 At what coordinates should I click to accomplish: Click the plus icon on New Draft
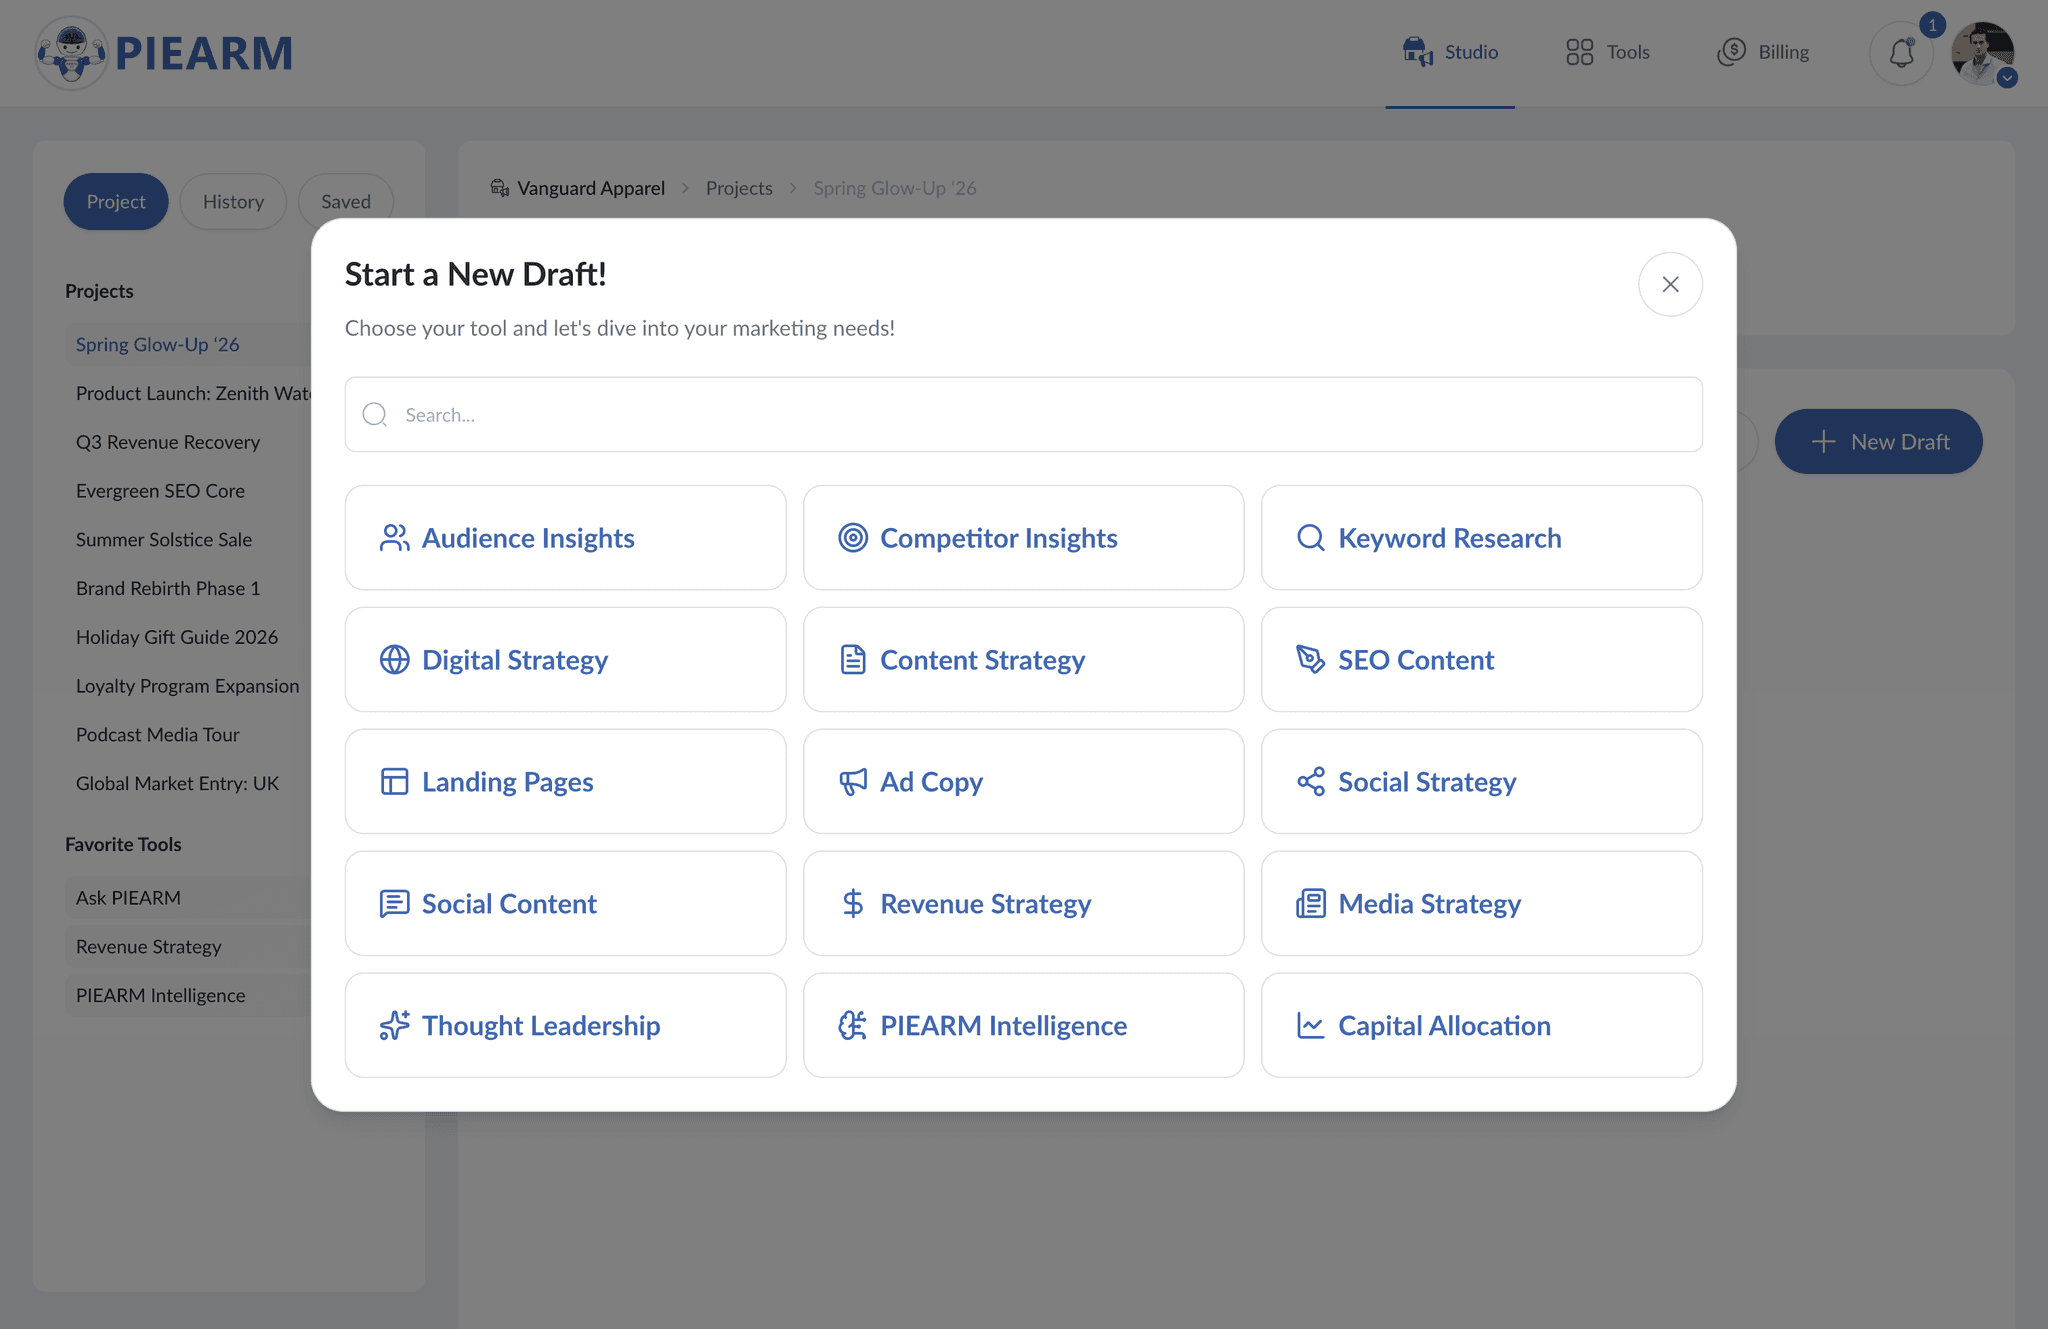(1824, 442)
